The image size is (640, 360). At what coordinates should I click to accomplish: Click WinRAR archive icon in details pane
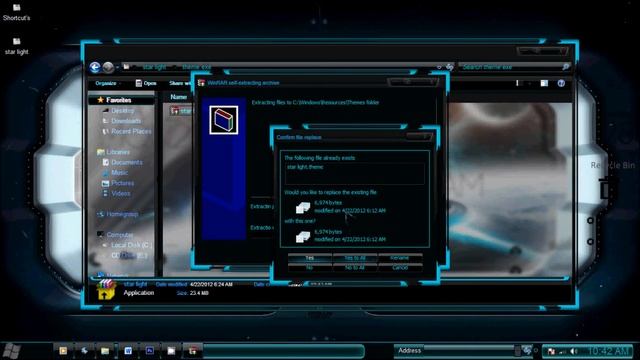[x=106, y=289]
